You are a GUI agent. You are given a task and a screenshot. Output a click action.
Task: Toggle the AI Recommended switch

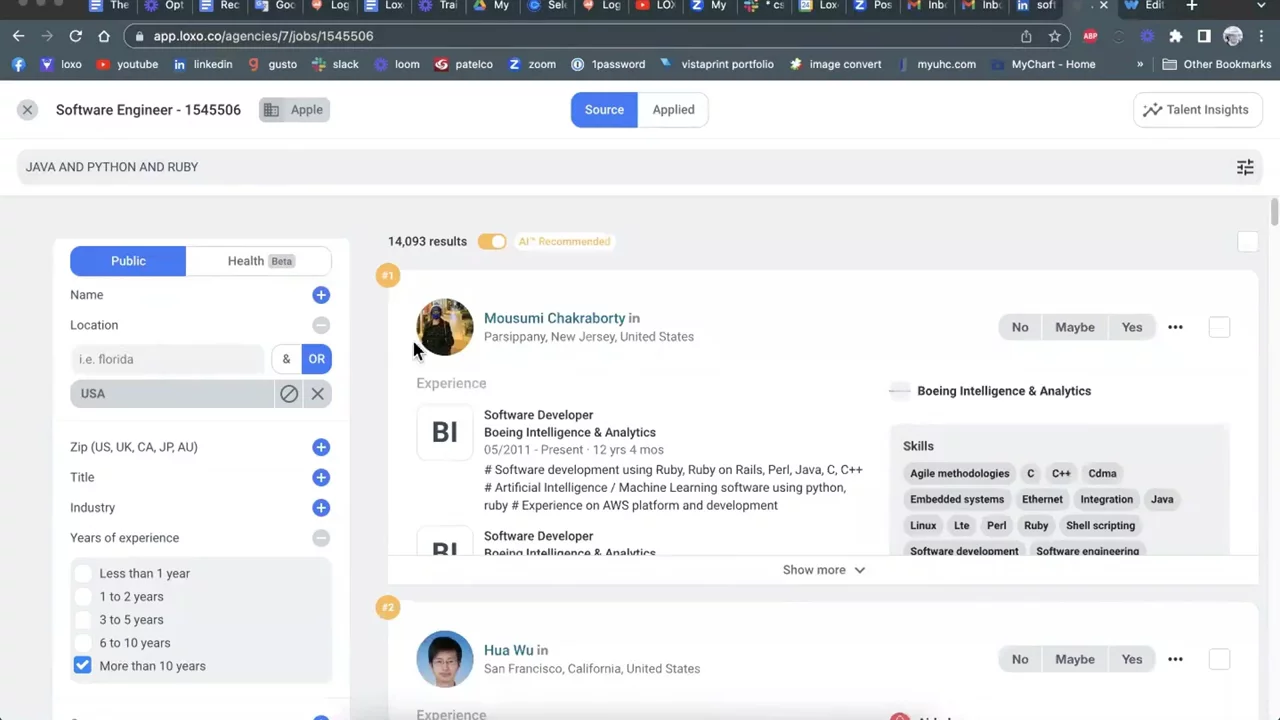point(492,241)
